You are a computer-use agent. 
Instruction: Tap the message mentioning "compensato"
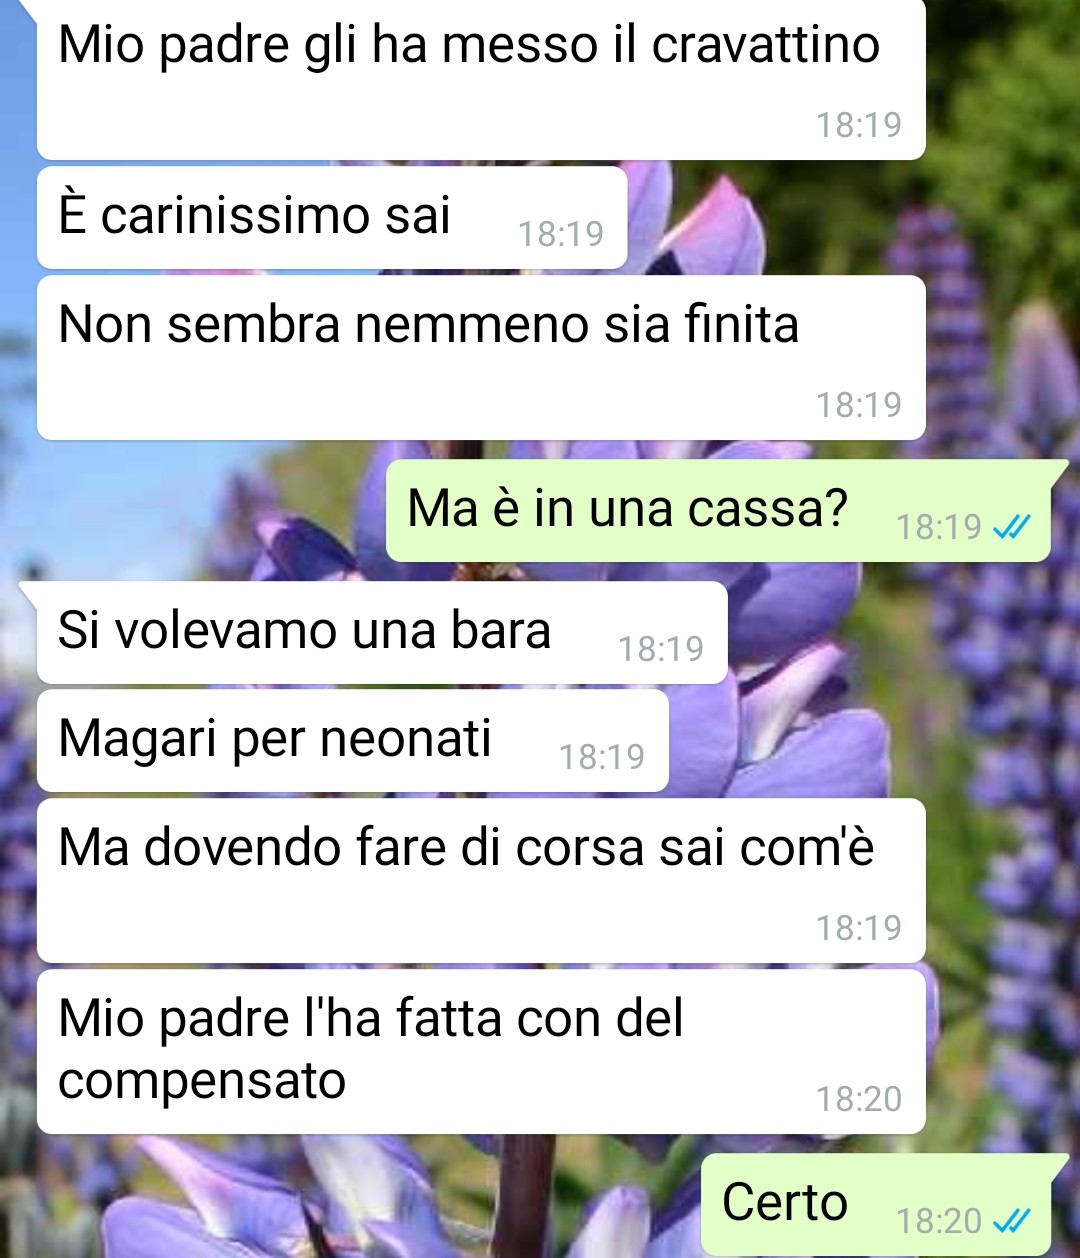[x=481, y=1052]
